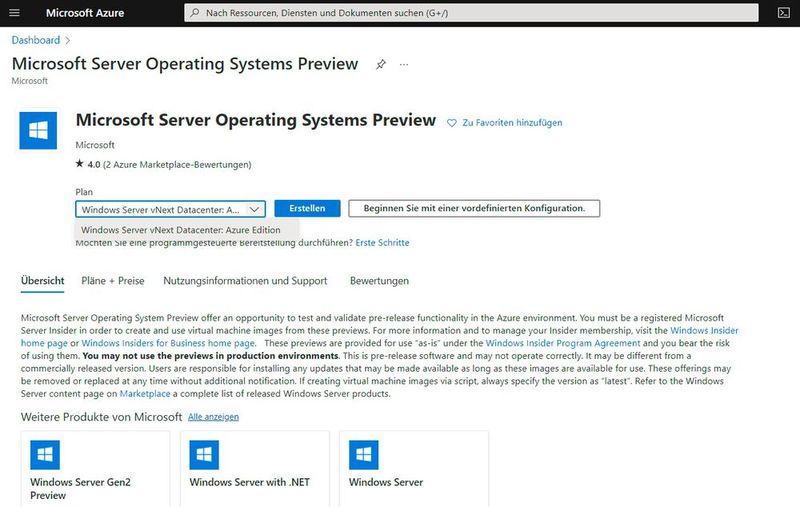Follow the Marketplace link
The width and height of the screenshot is (800, 507).
(145, 394)
